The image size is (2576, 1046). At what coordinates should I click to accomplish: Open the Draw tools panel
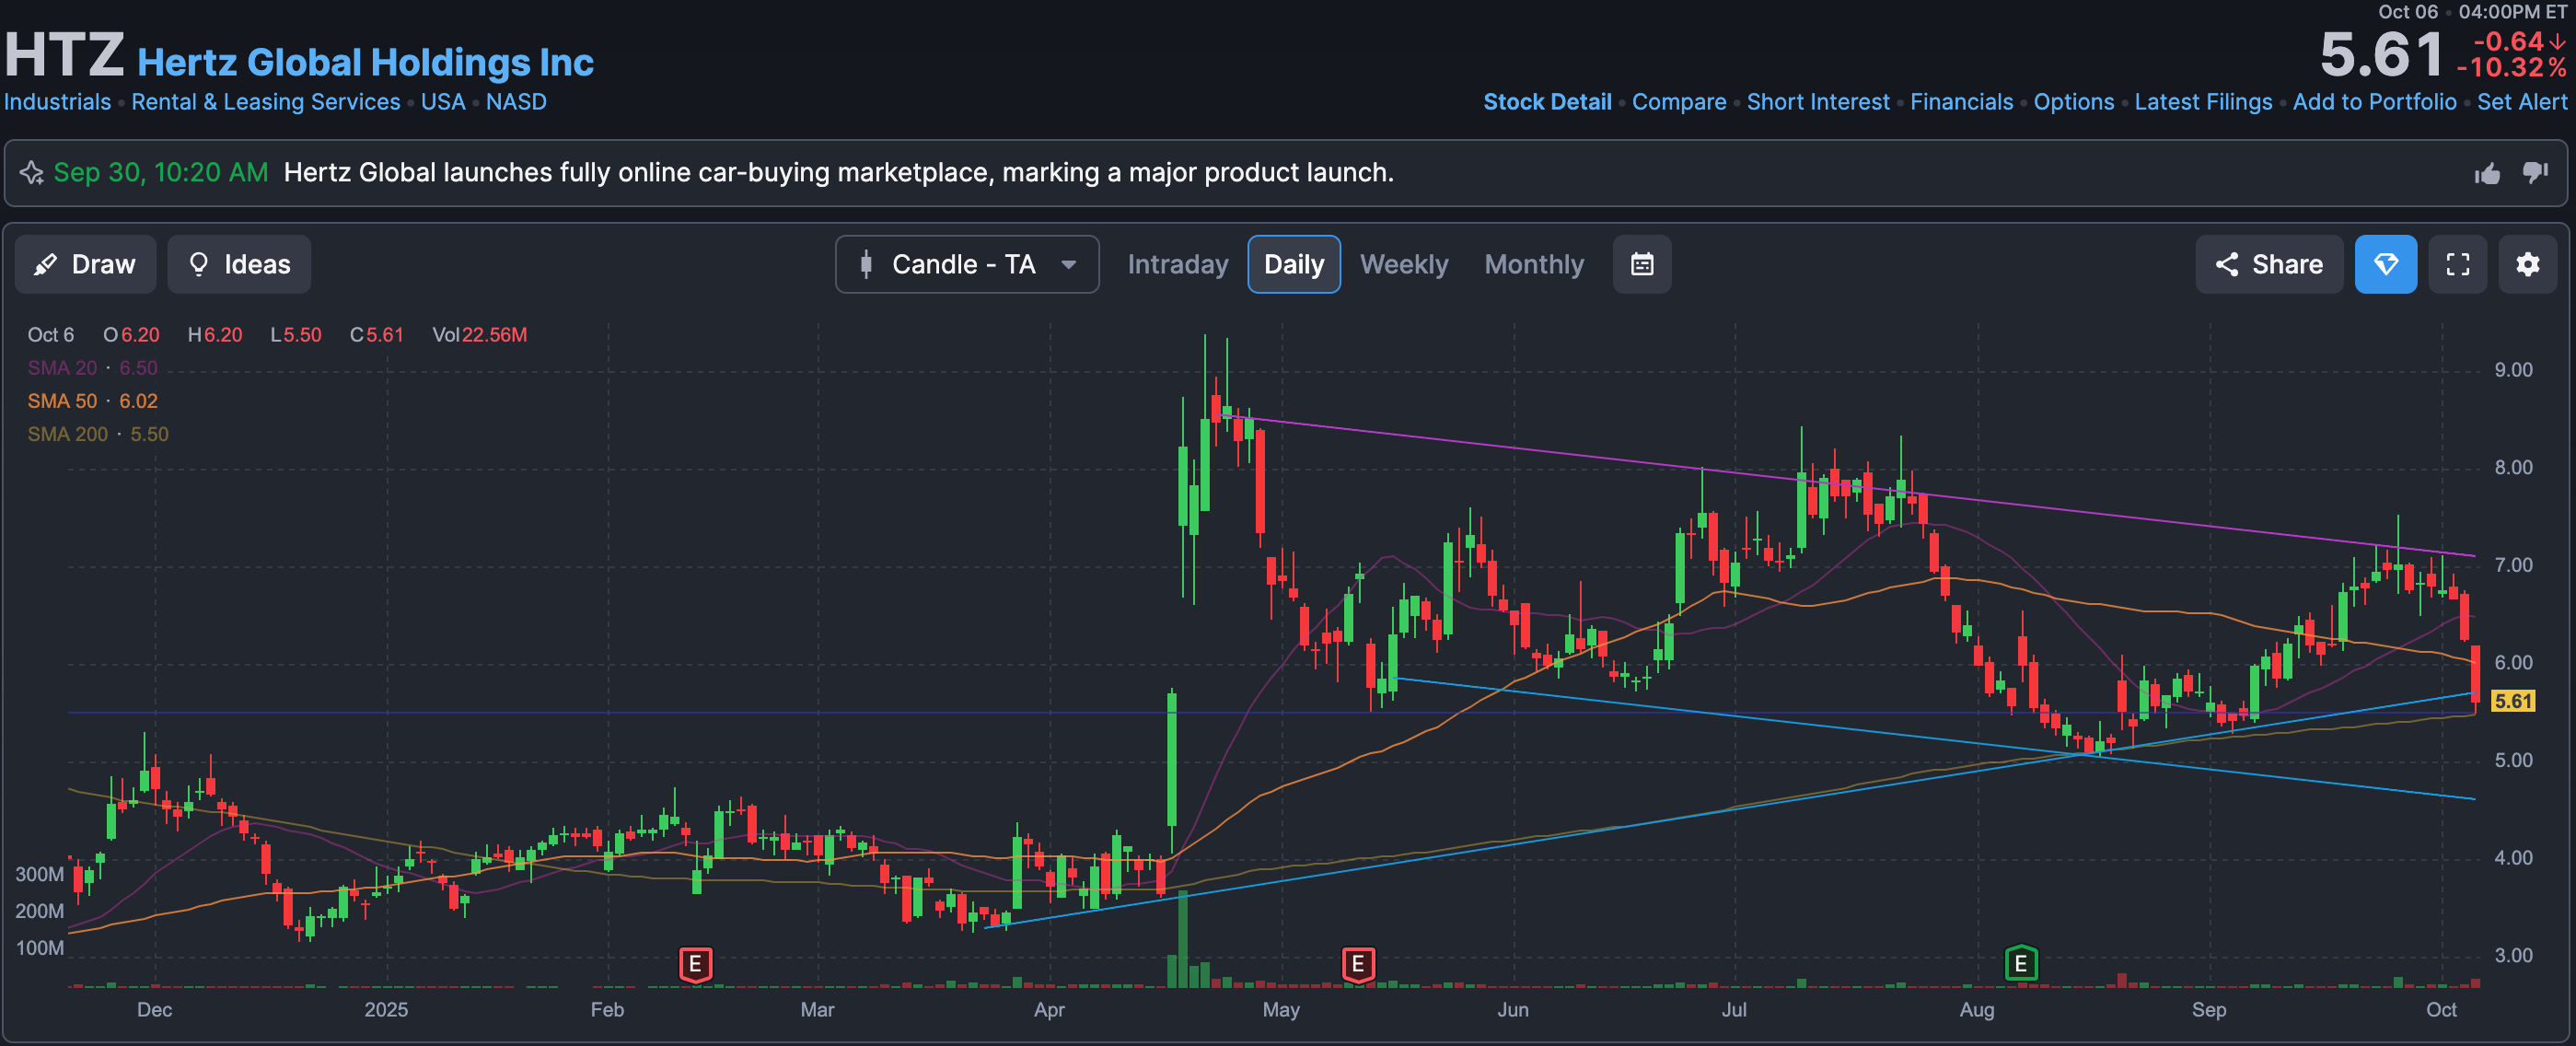(x=85, y=264)
